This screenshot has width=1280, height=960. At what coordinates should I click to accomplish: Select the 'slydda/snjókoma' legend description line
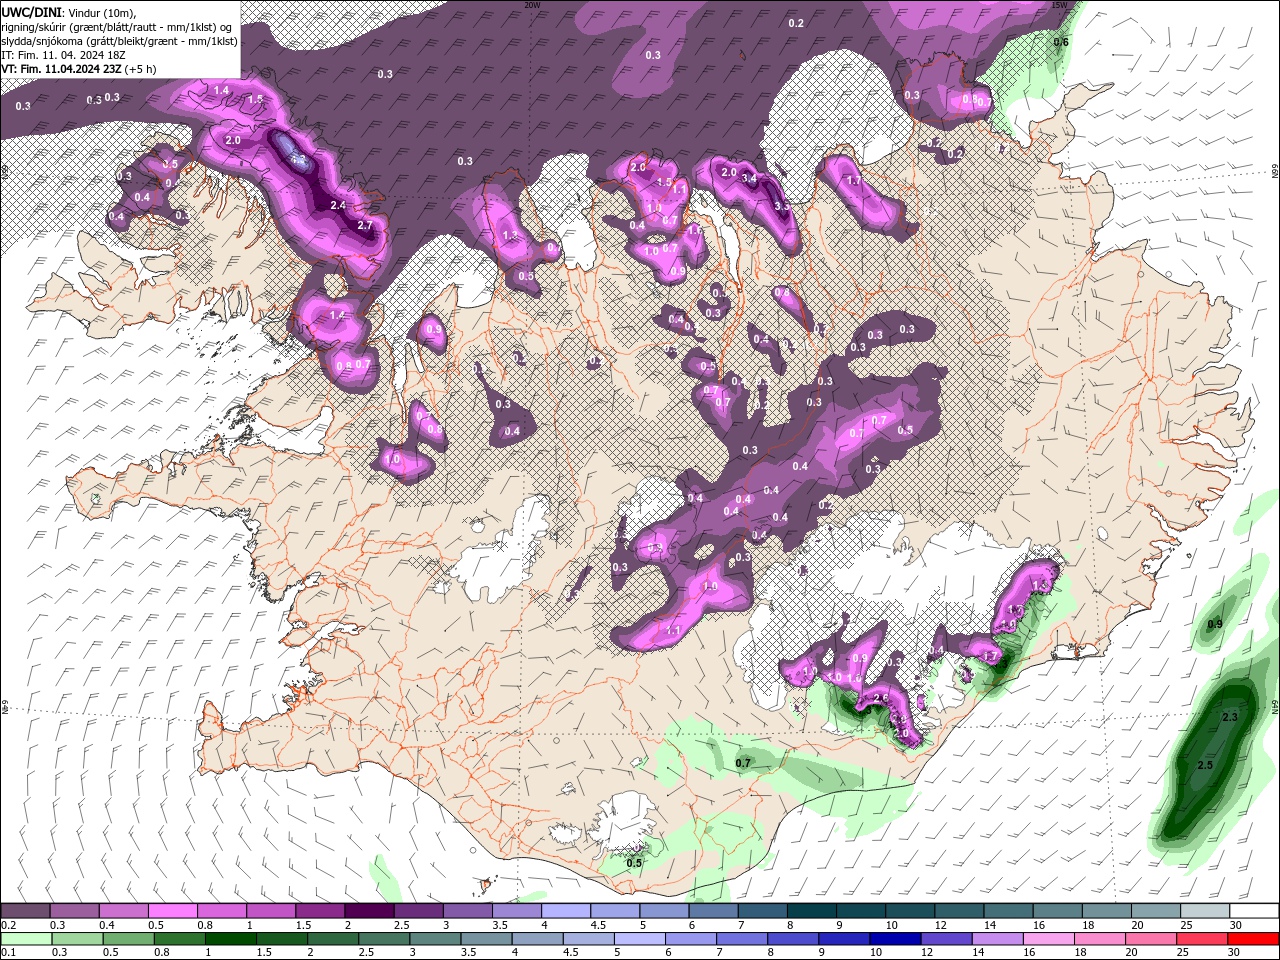tap(119, 41)
